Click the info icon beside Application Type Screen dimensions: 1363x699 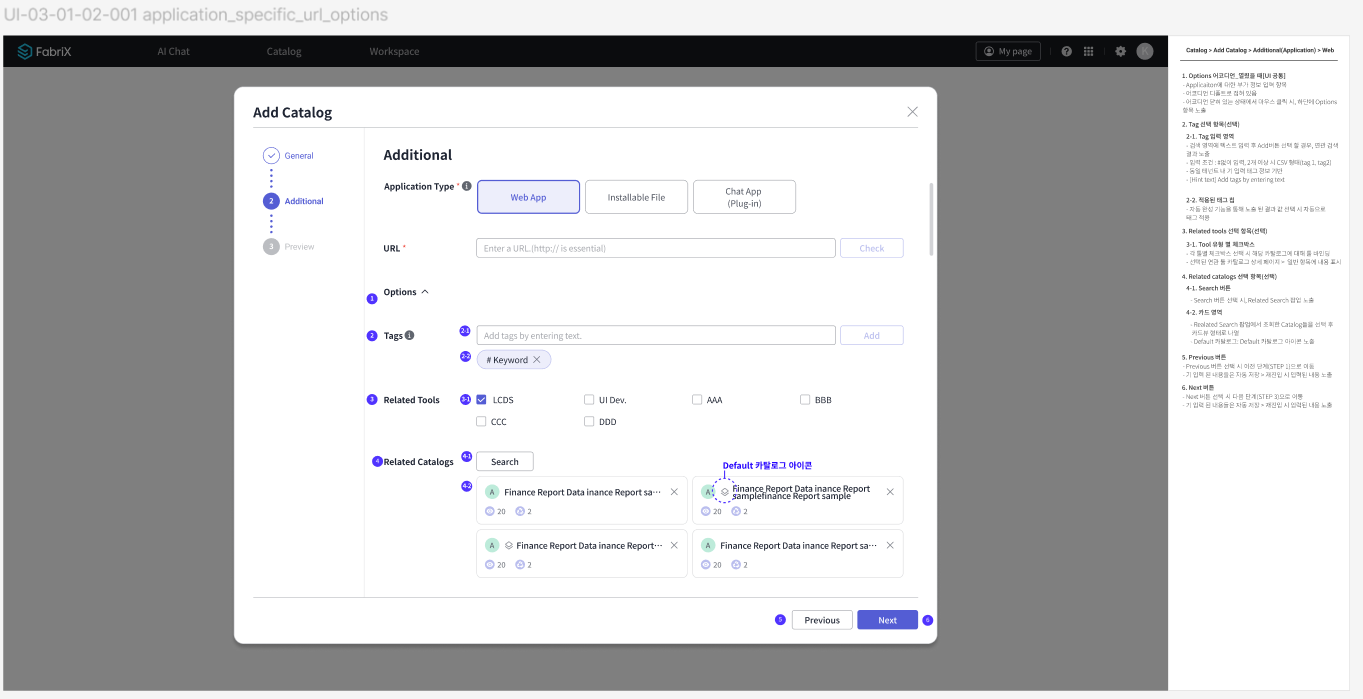[x=467, y=186]
